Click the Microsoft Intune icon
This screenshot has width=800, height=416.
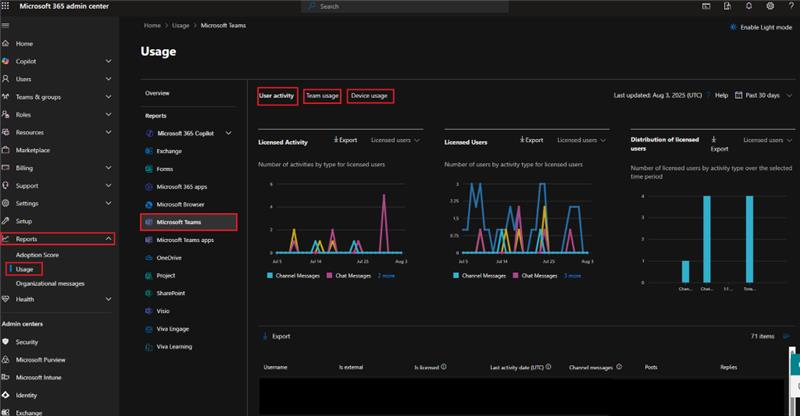click(x=6, y=377)
